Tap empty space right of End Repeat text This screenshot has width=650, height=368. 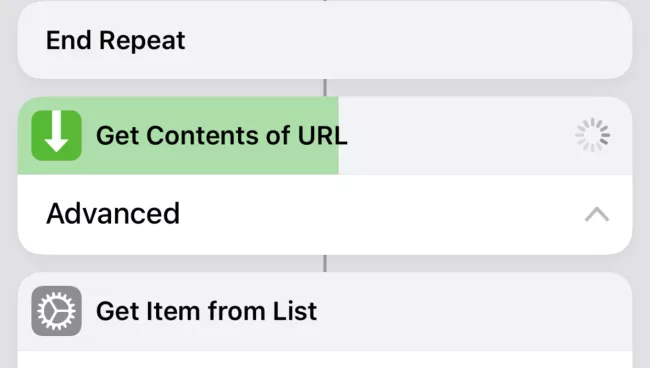[406, 41]
